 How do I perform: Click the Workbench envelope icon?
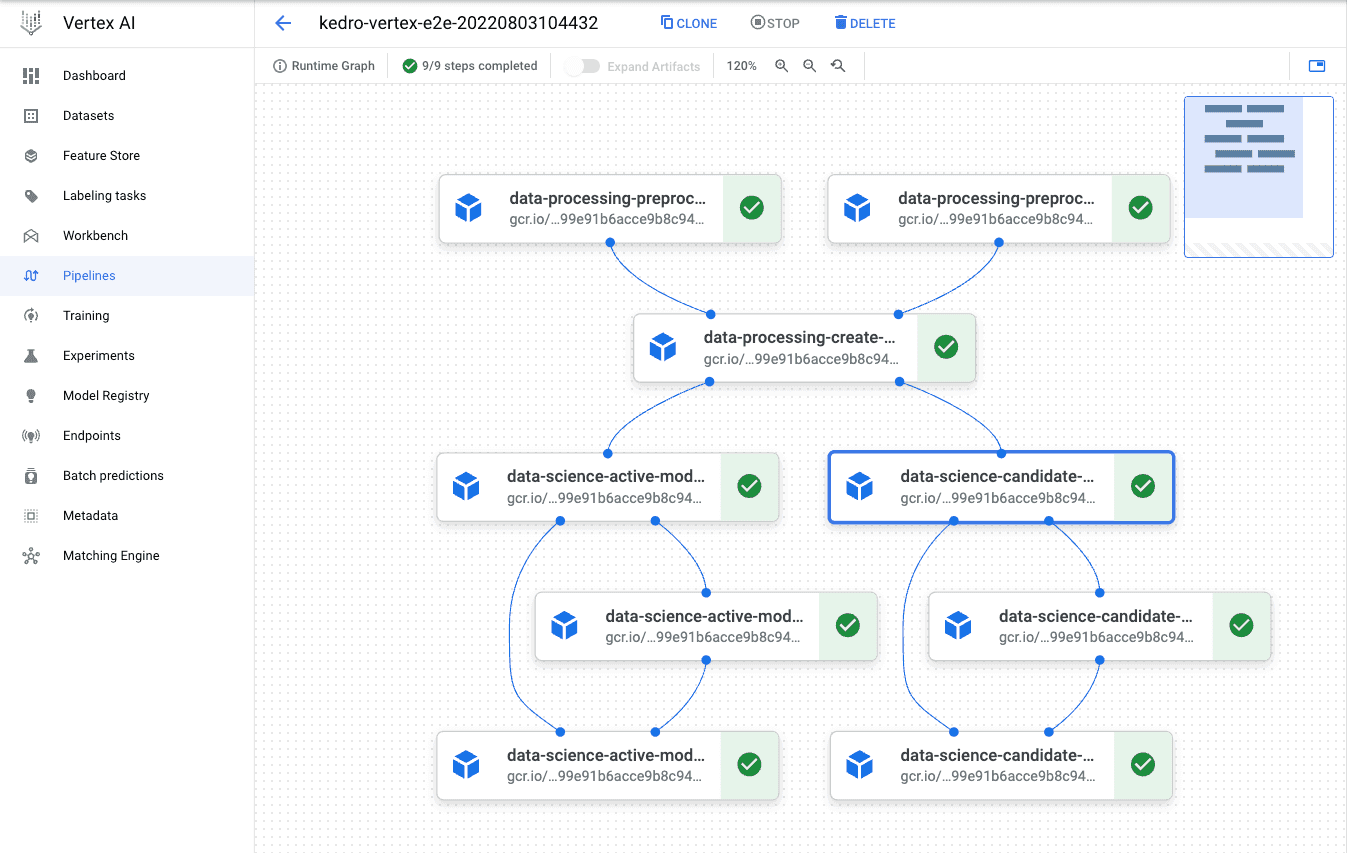(31, 236)
